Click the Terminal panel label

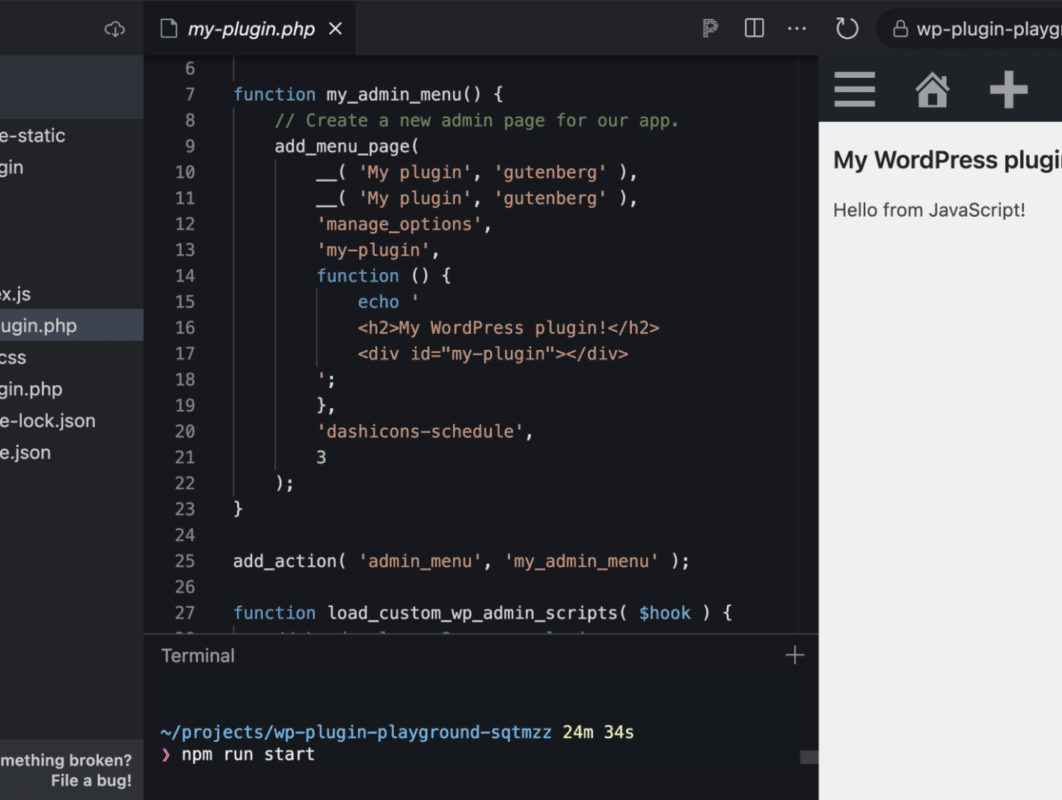198,656
